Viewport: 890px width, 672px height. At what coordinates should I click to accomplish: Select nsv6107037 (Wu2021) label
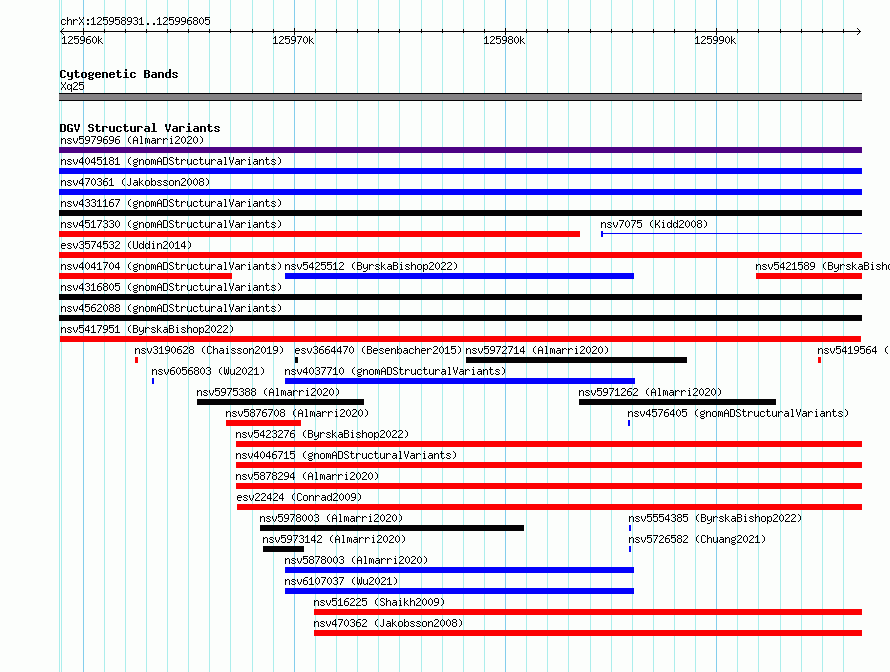click(341, 581)
